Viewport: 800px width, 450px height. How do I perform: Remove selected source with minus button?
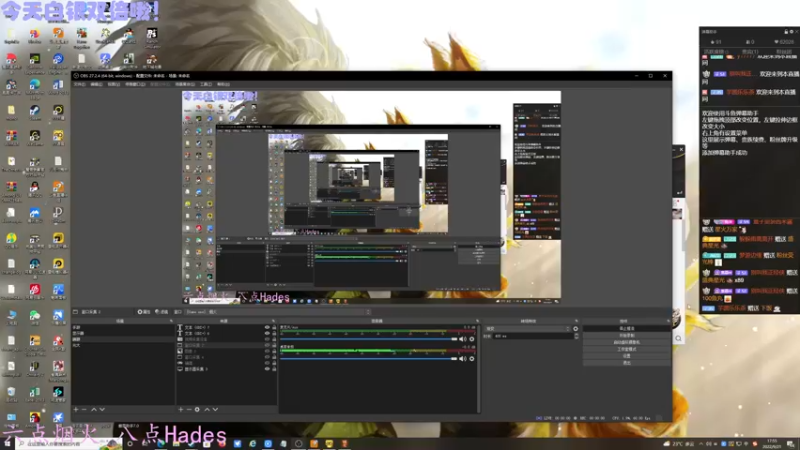coord(189,409)
